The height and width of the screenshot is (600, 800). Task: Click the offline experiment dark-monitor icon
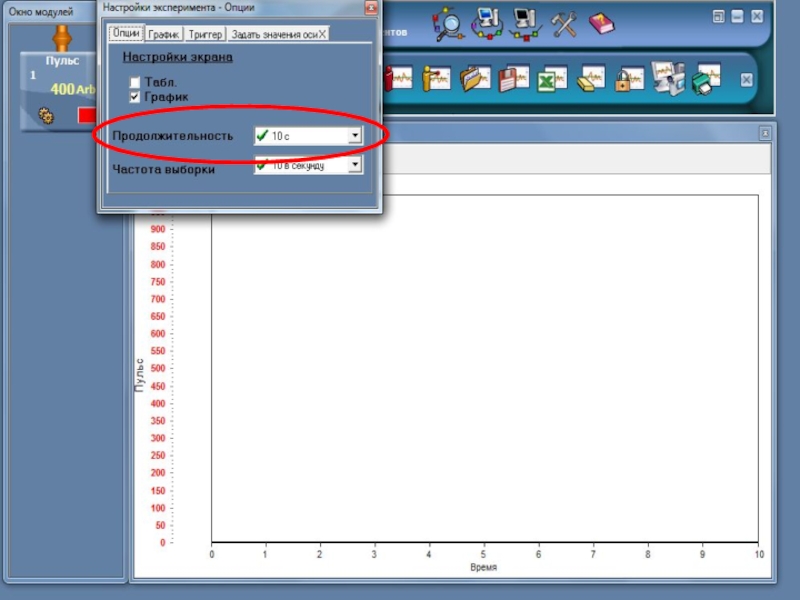(526, 24)
